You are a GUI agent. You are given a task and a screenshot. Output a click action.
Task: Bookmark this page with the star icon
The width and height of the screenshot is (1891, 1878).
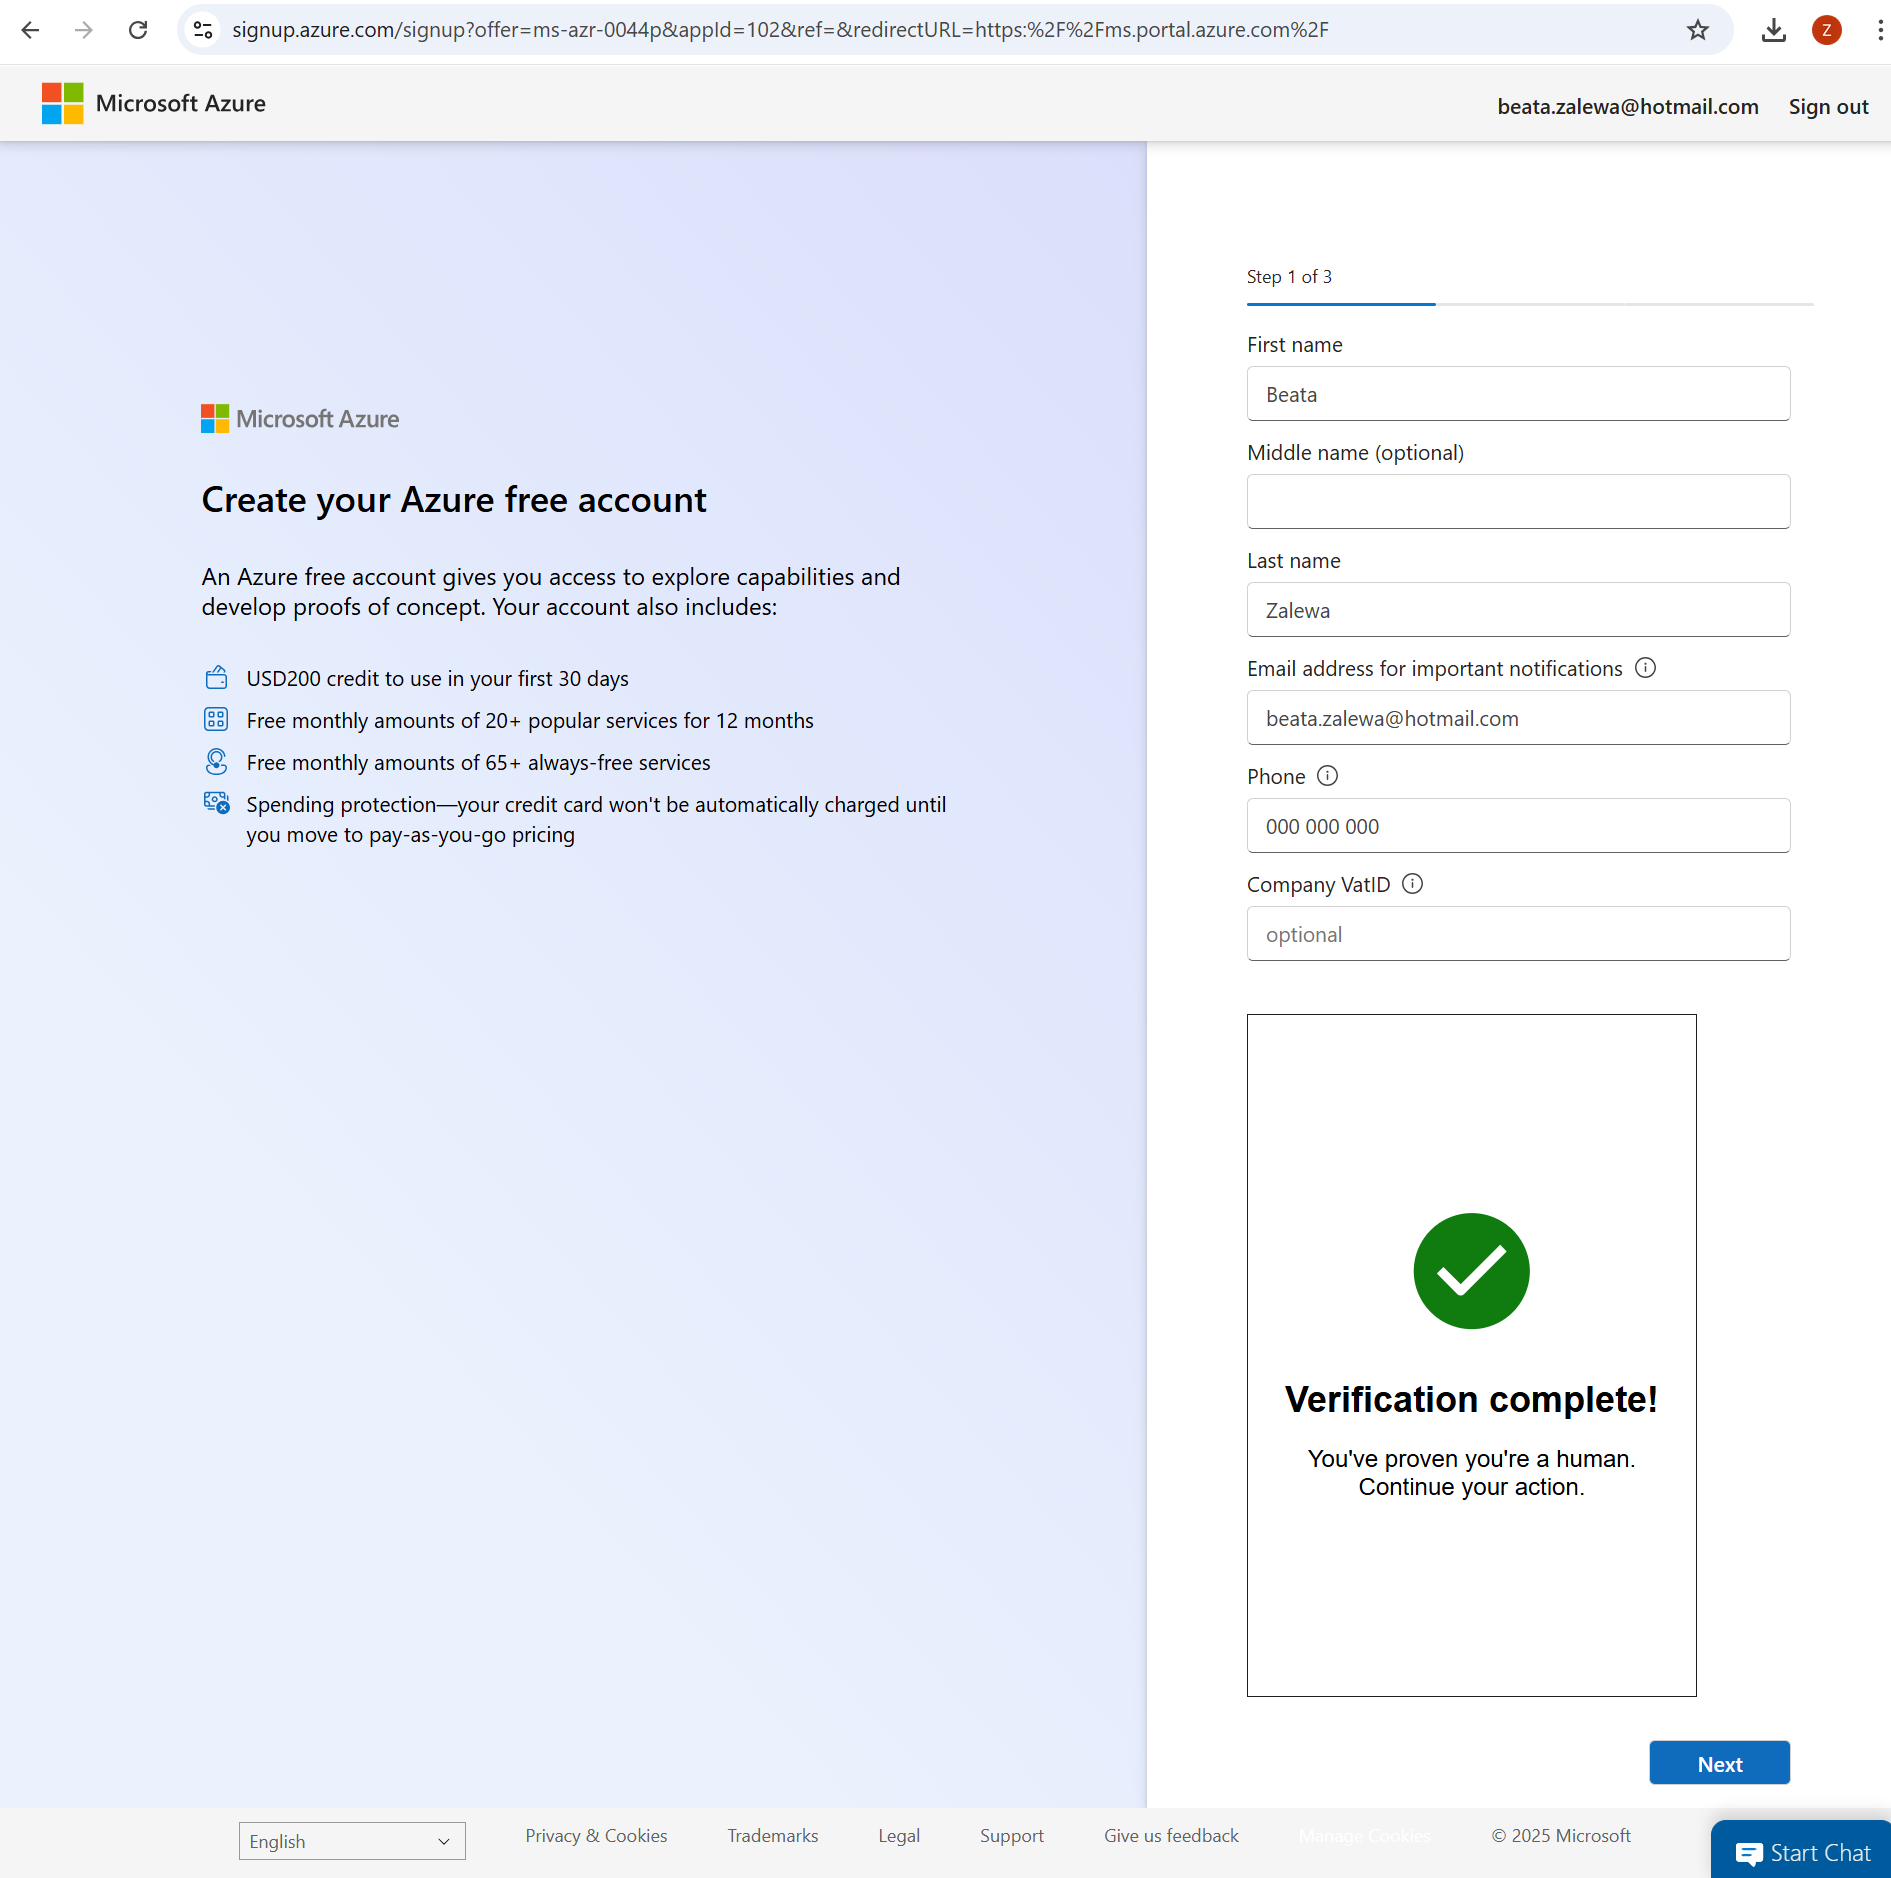(1697, 30)
